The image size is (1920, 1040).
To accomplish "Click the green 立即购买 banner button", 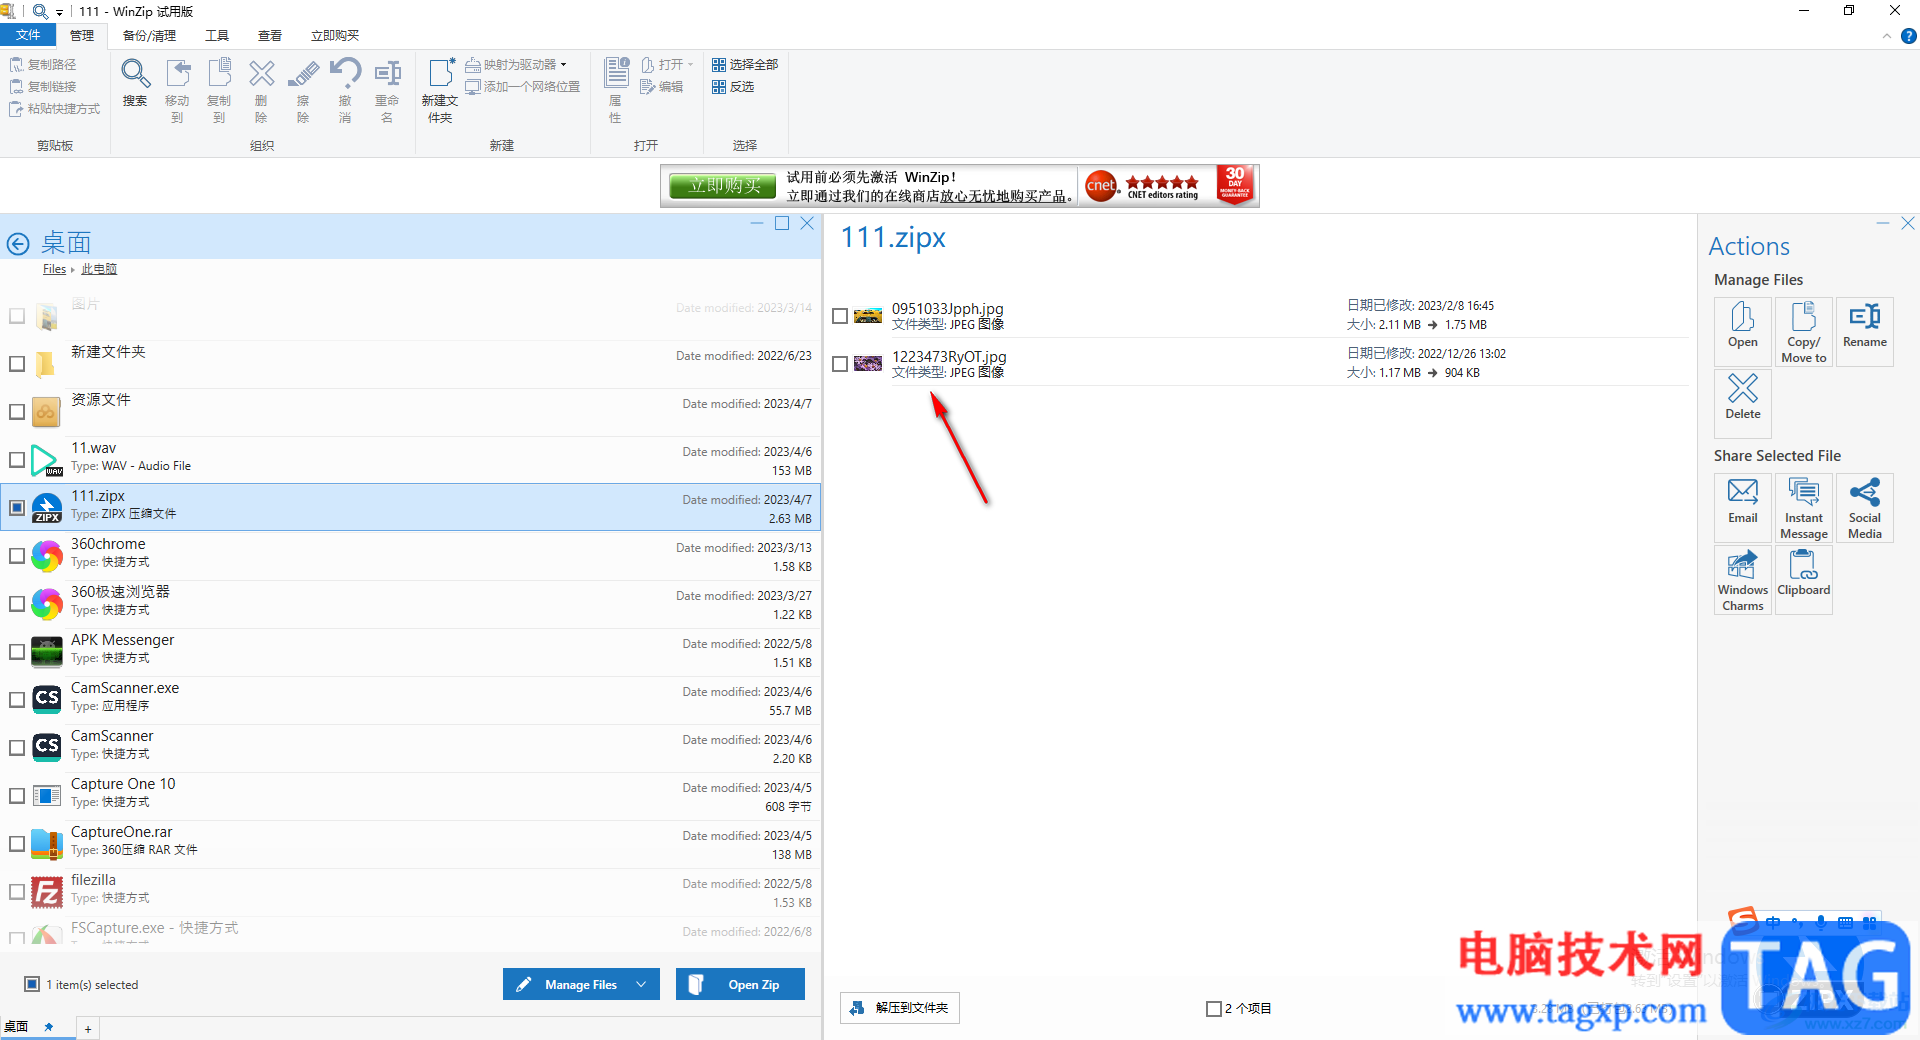I will click(x=724, y=185).
